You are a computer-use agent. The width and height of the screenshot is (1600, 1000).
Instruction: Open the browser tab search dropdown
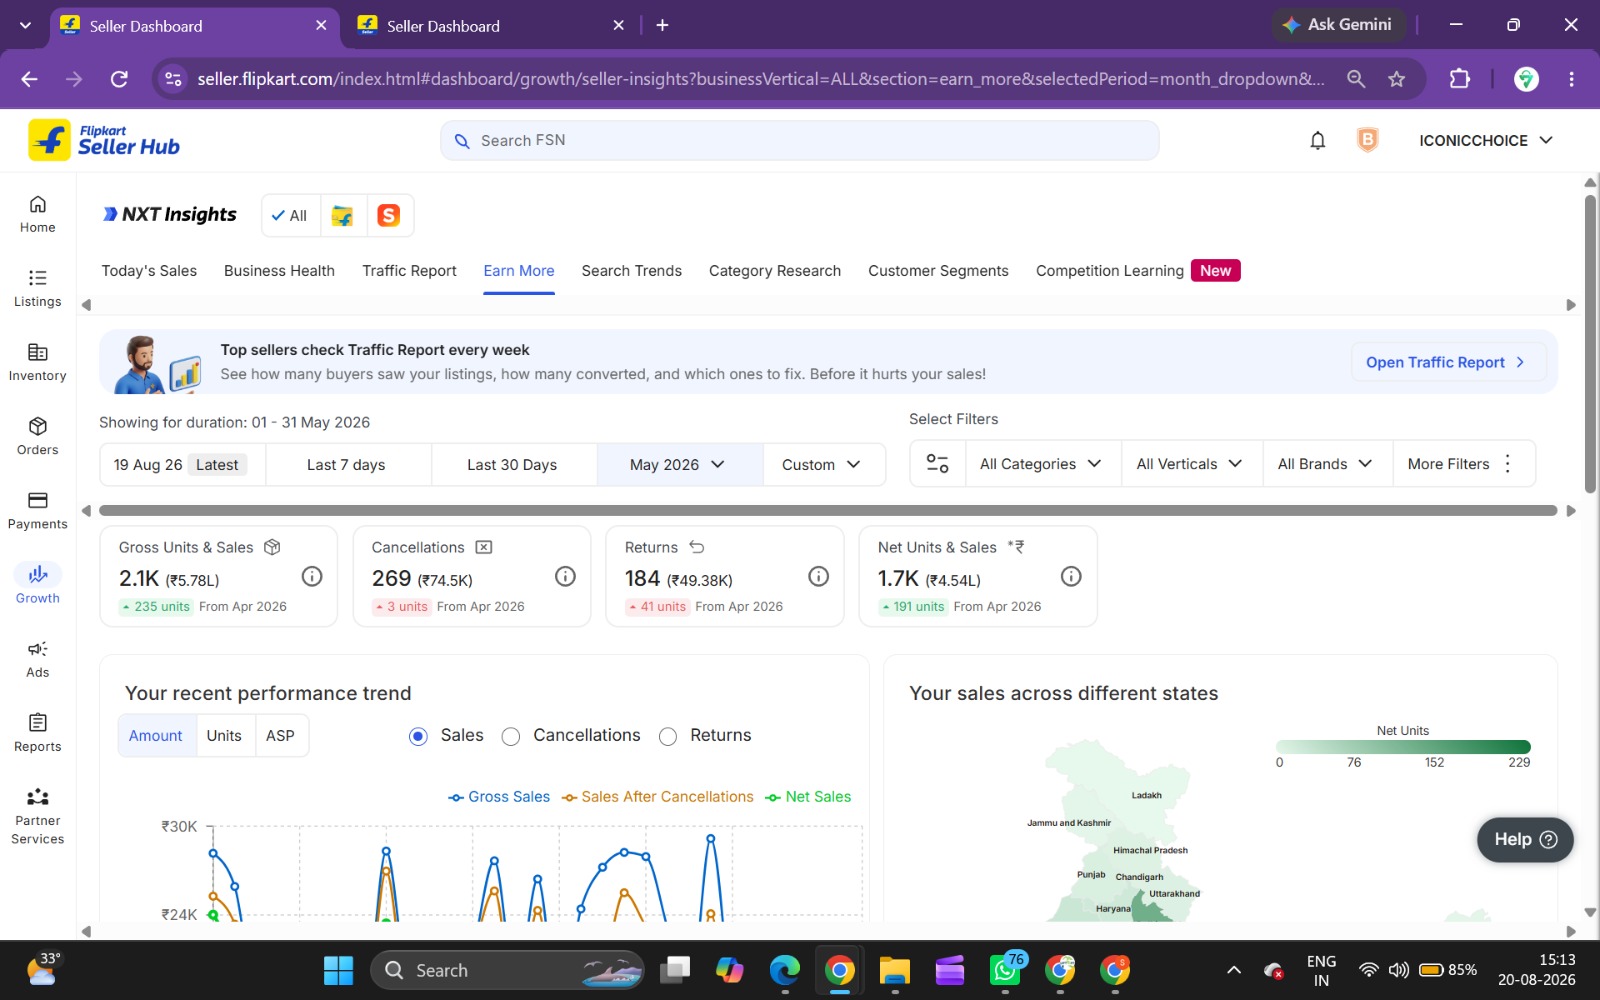[x=25, y=25]
